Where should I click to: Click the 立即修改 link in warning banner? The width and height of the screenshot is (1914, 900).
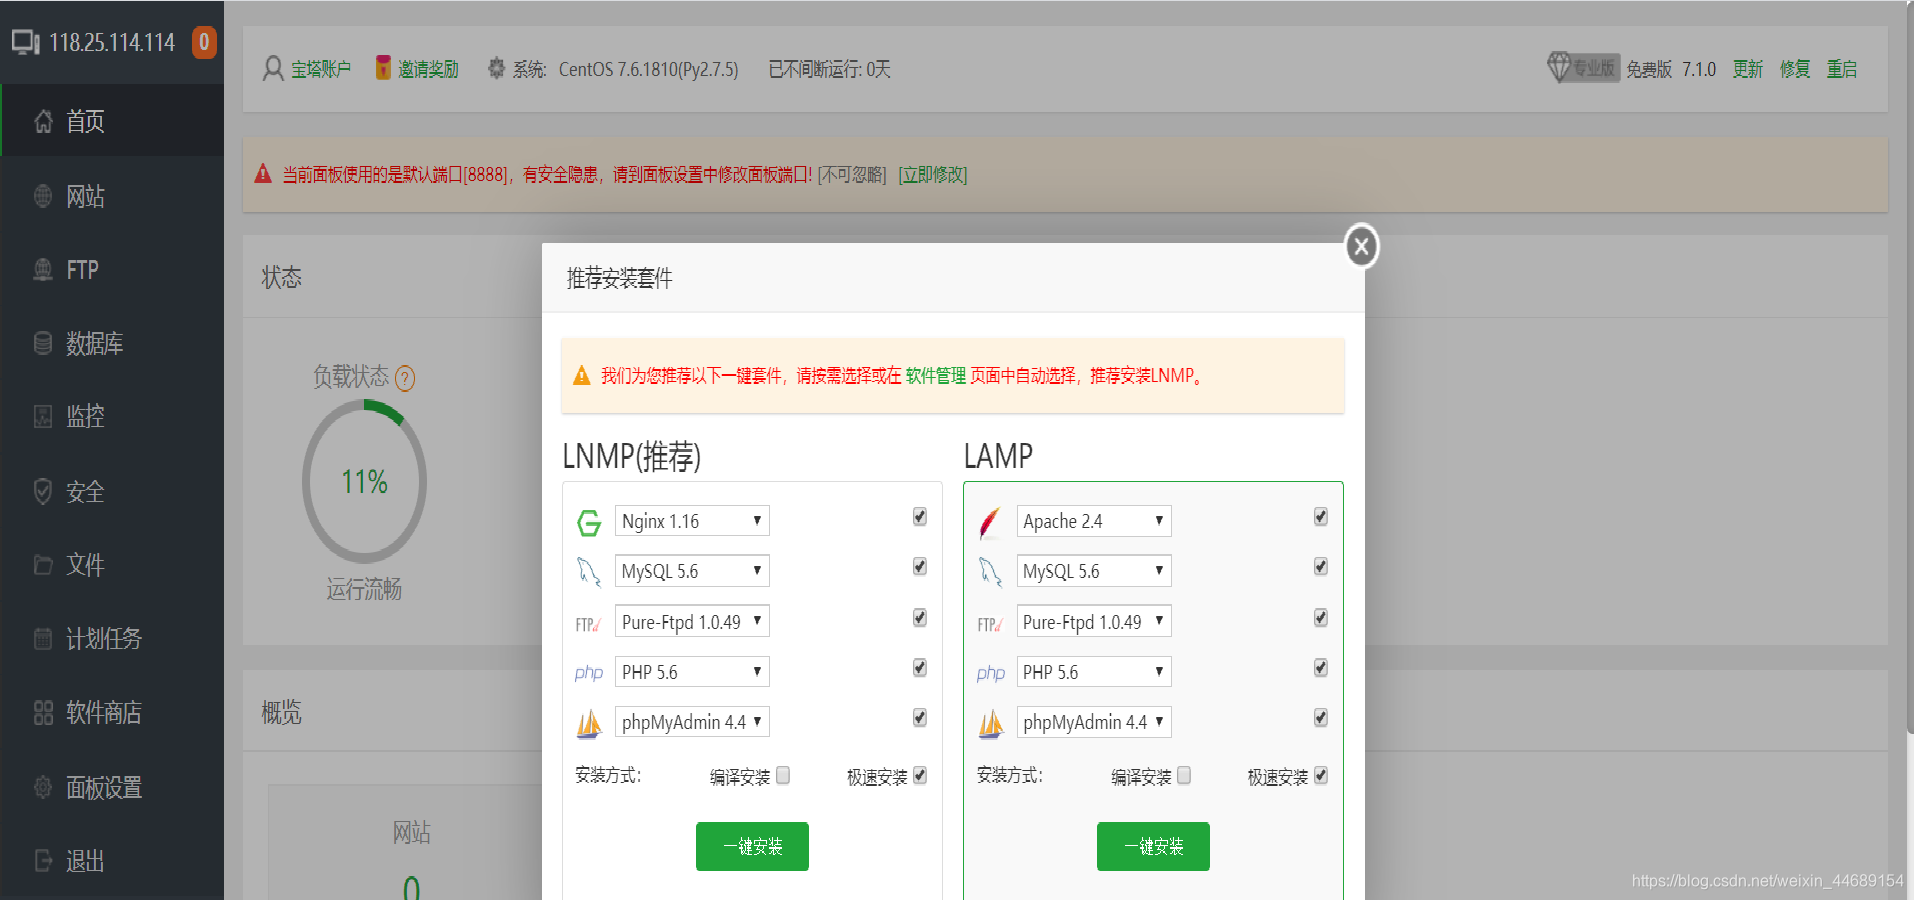[x=933, y=175]
